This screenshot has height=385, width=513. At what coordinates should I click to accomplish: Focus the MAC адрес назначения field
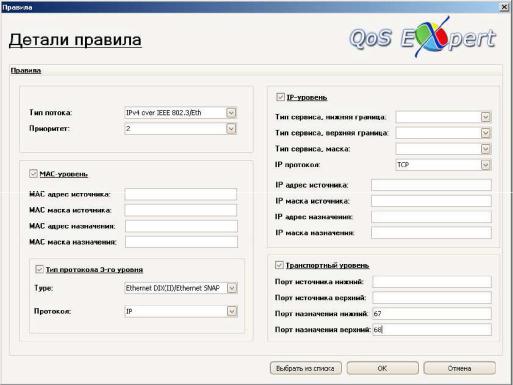[x=181, y=226]
